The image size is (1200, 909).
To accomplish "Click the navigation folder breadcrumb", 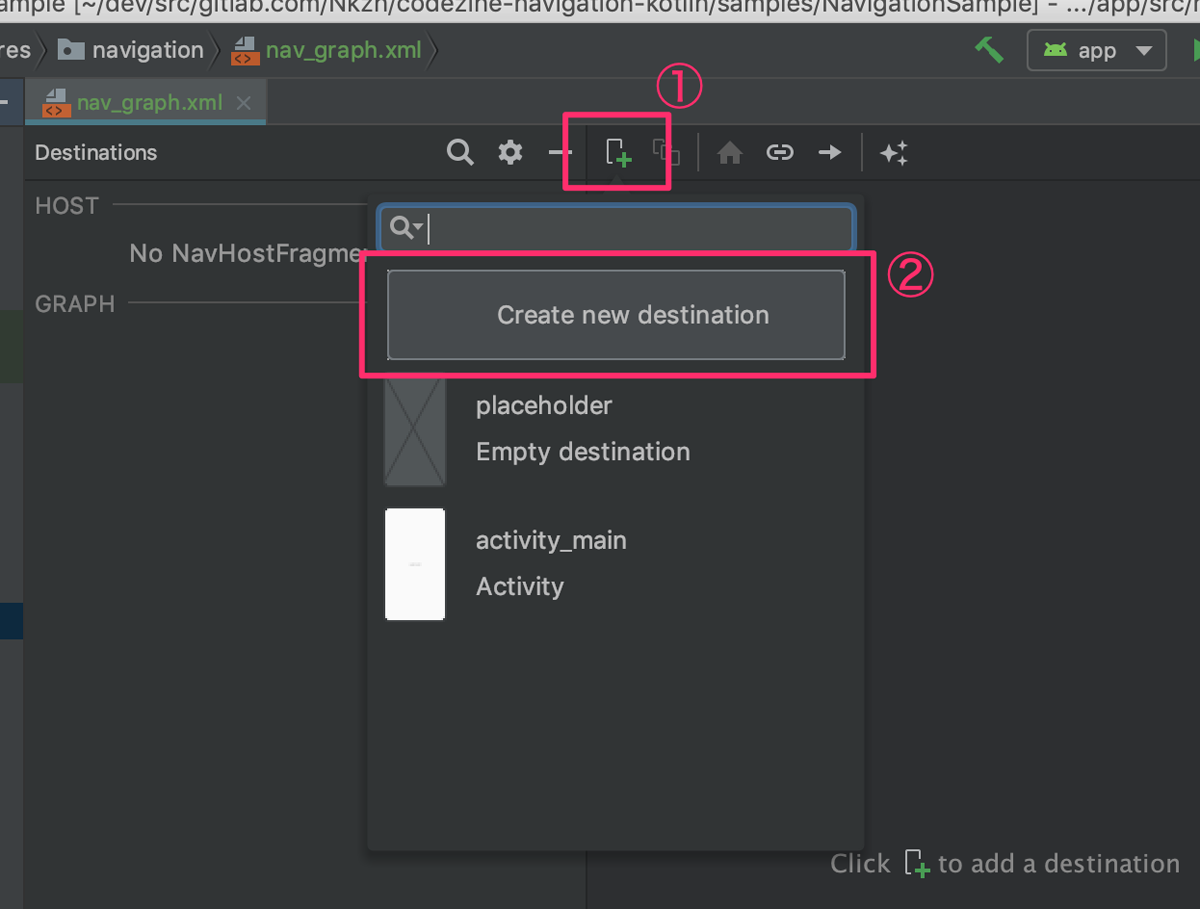I will (x=131, y=50).
